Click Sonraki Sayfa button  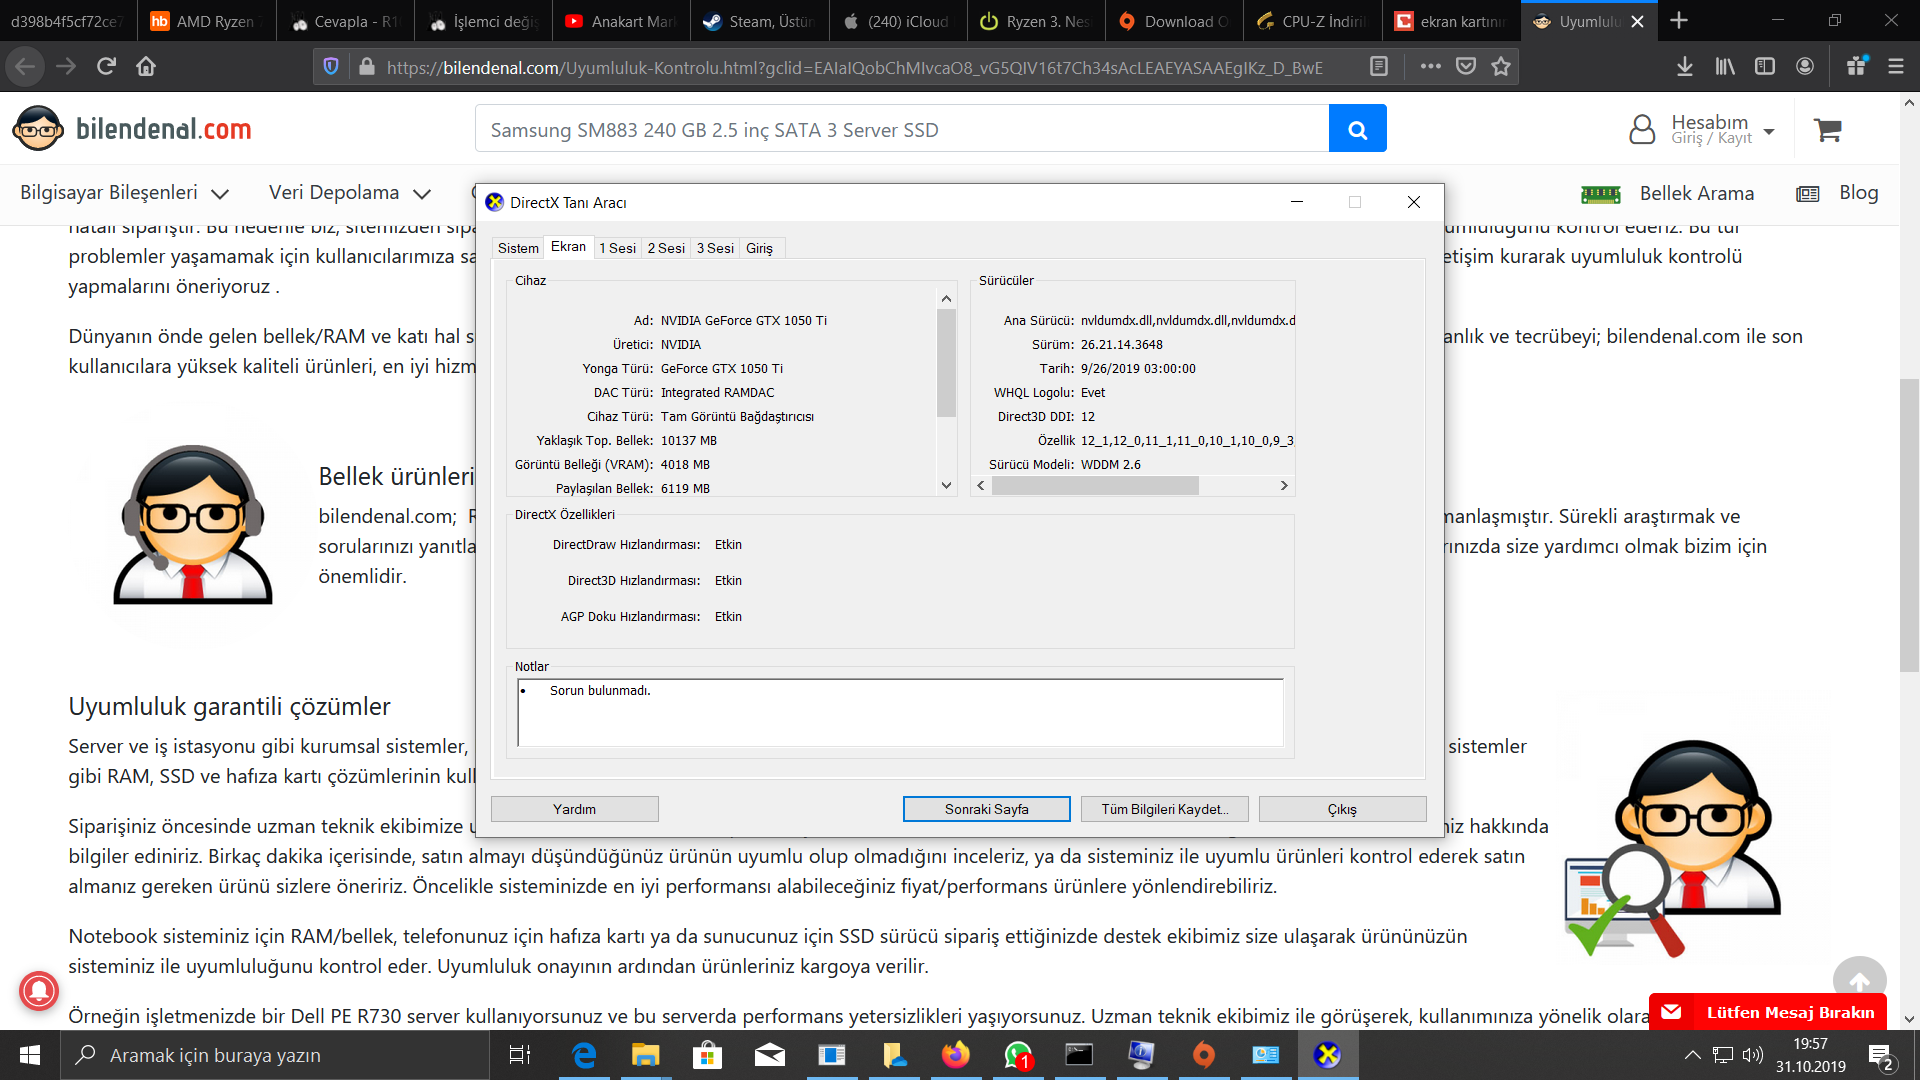[987, 809]
